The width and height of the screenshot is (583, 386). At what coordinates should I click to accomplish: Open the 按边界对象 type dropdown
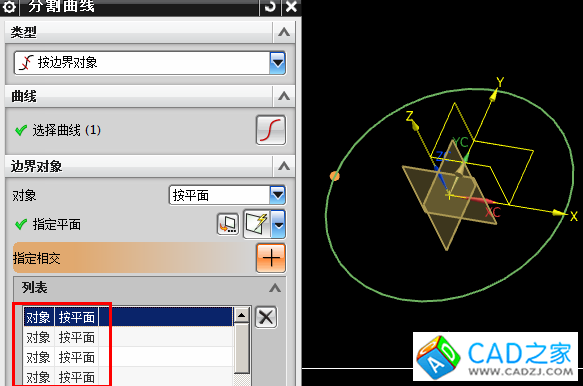[x=277, y=62]
